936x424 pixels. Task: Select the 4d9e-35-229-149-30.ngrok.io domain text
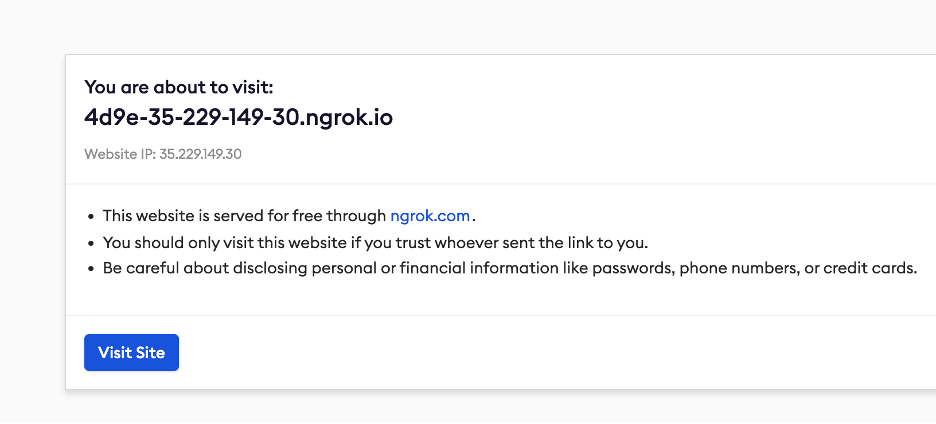point(238,118)
